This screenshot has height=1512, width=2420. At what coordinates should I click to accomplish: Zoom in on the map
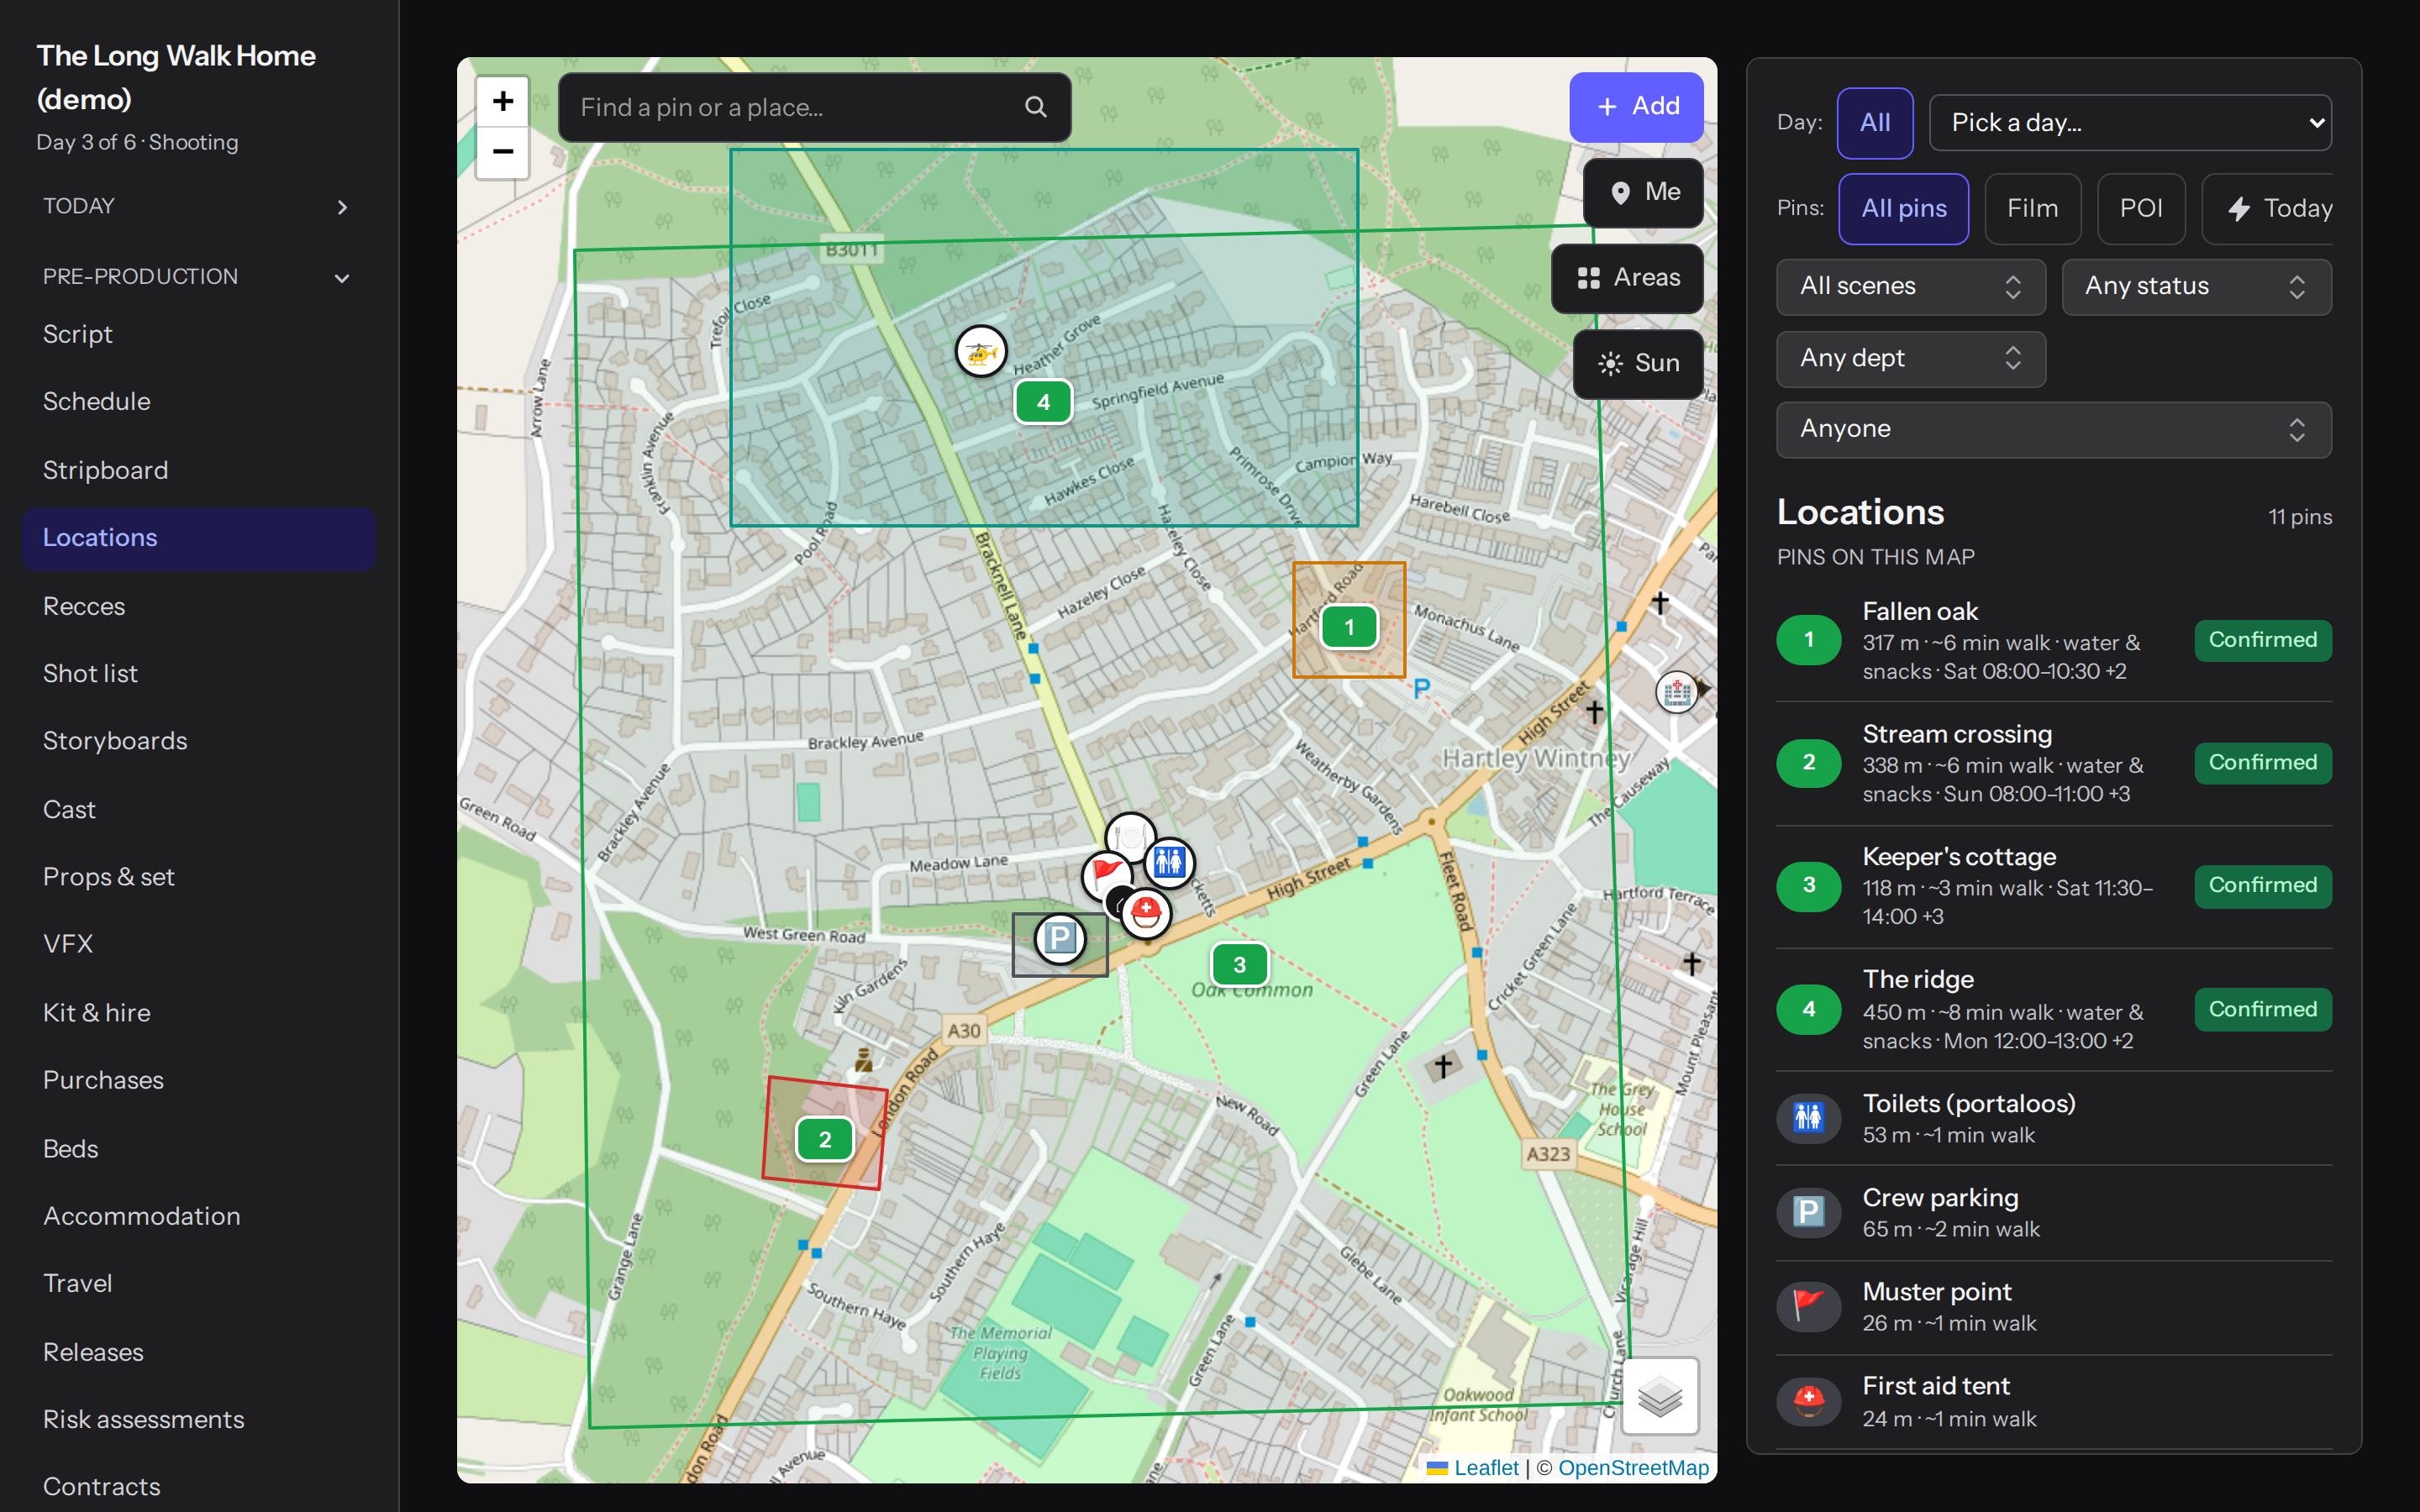coord(503,101)
